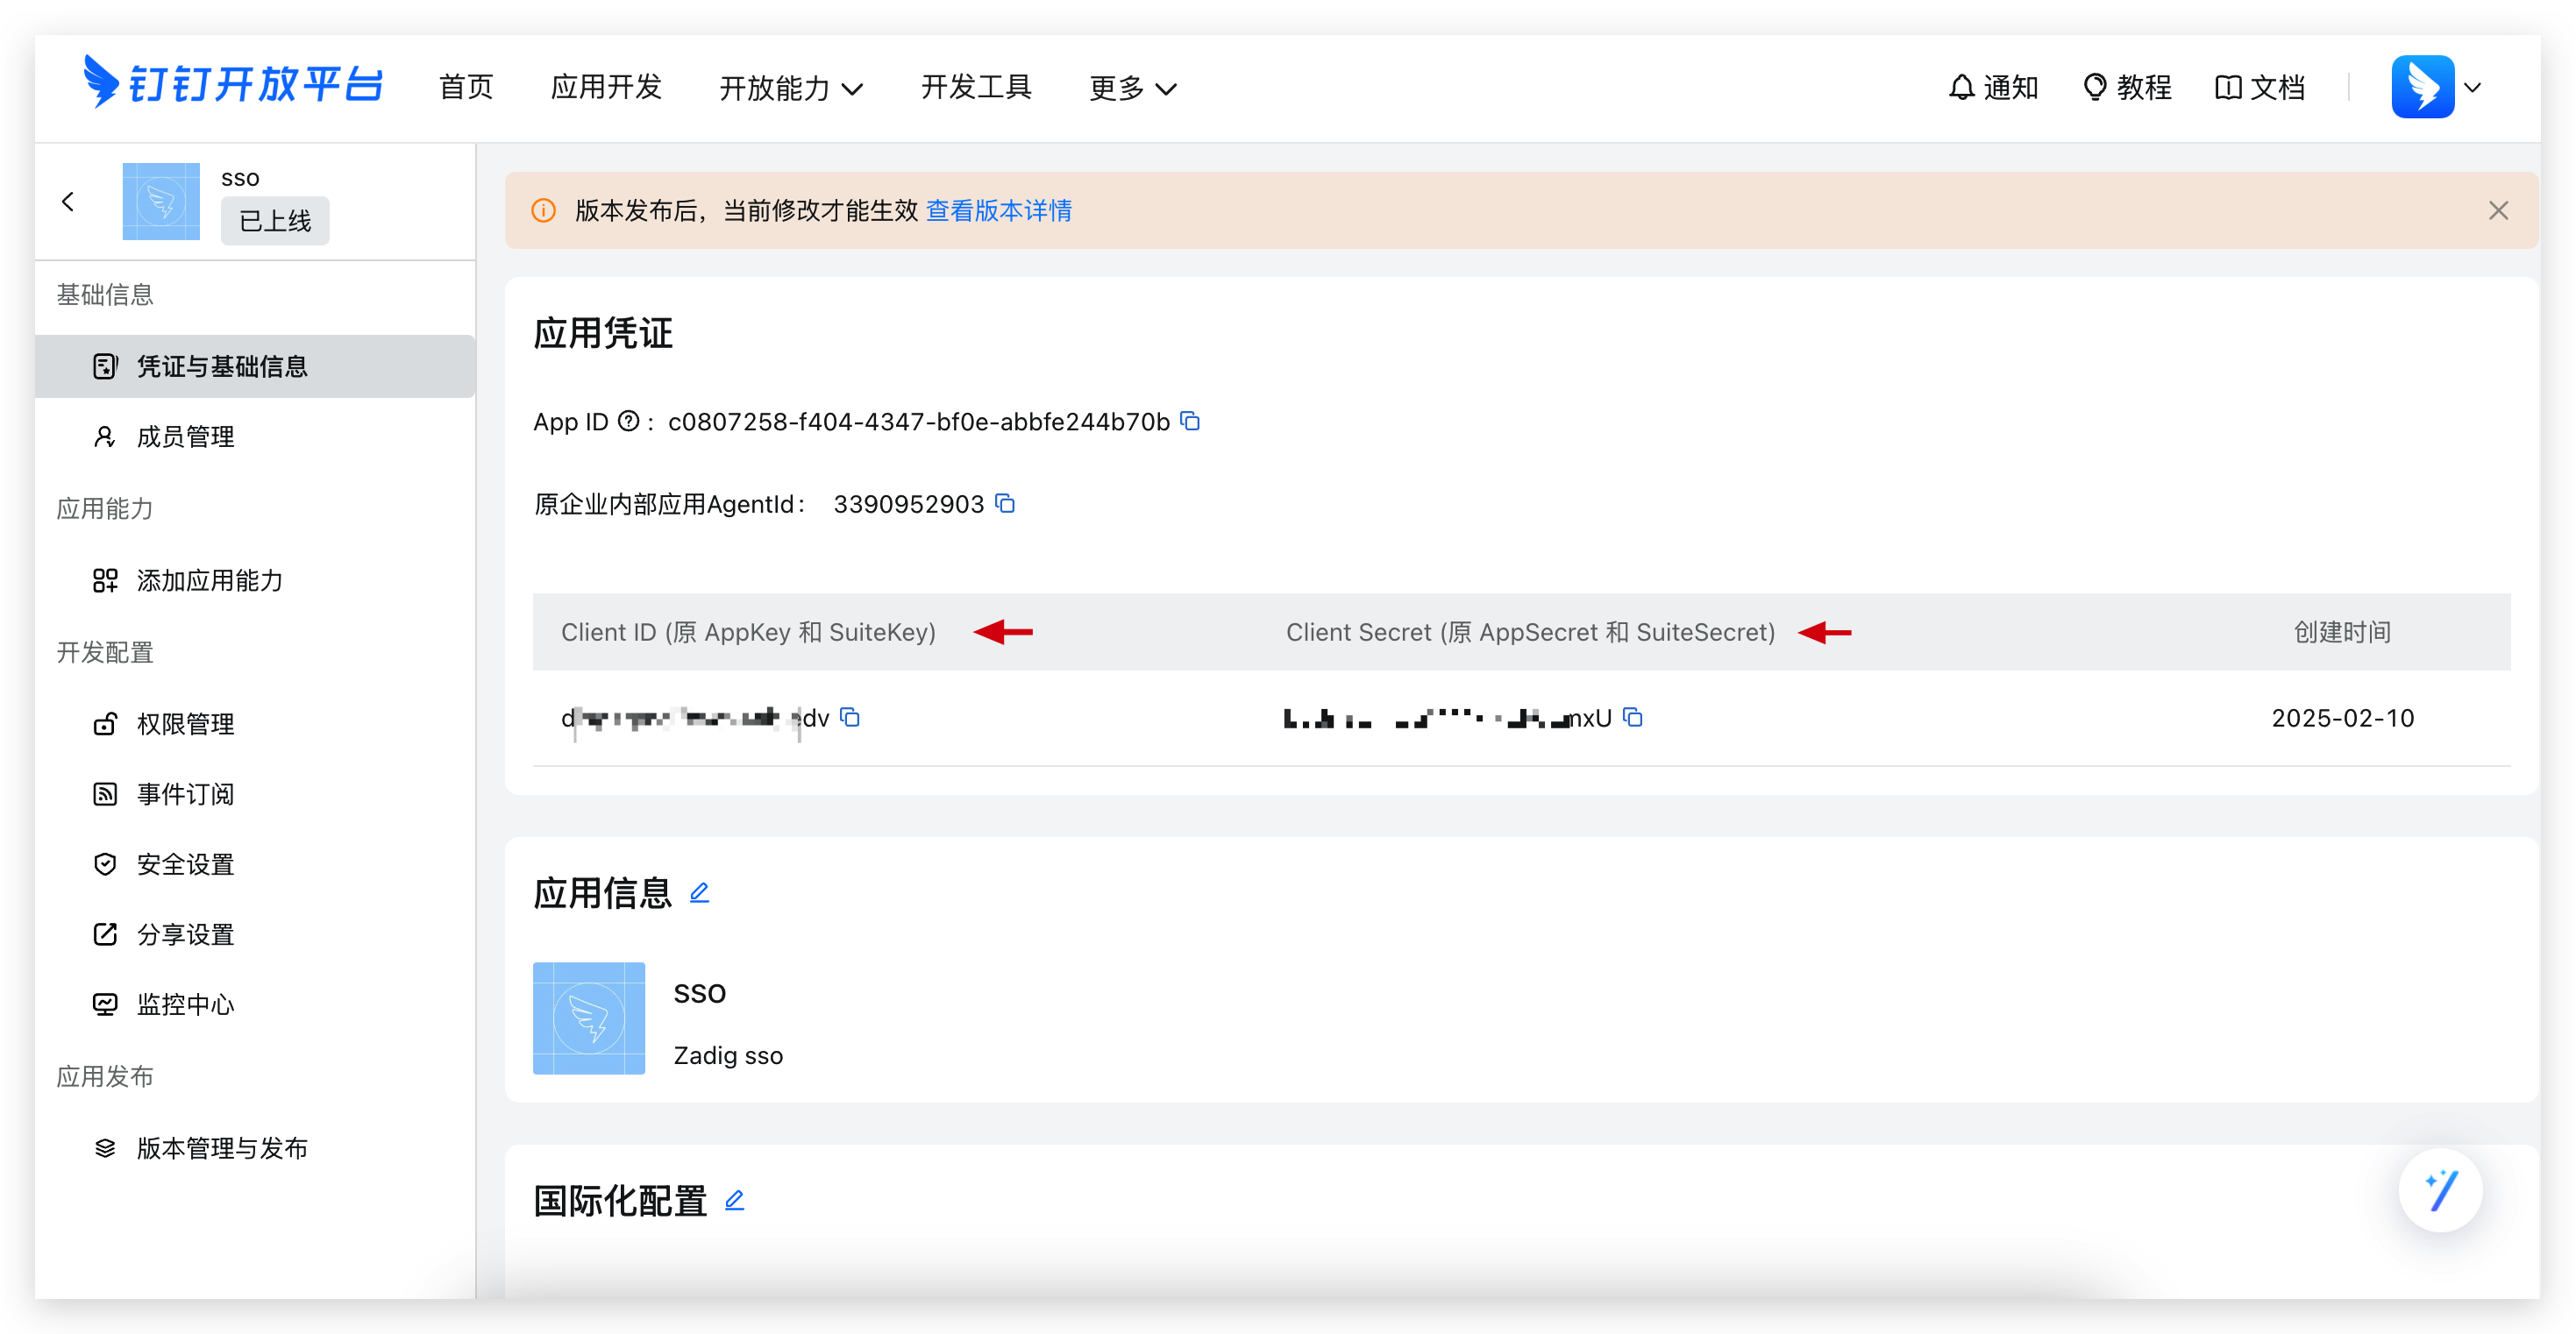Dismiss the version notice banner
Image resolution: width=2576 pixels, height=1334 pixels.
[x=2498, y=210]
